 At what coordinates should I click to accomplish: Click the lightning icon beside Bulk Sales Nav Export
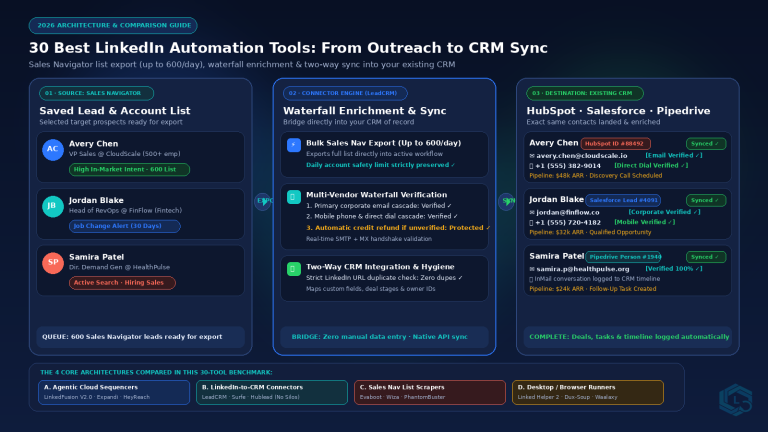point(294,145)
